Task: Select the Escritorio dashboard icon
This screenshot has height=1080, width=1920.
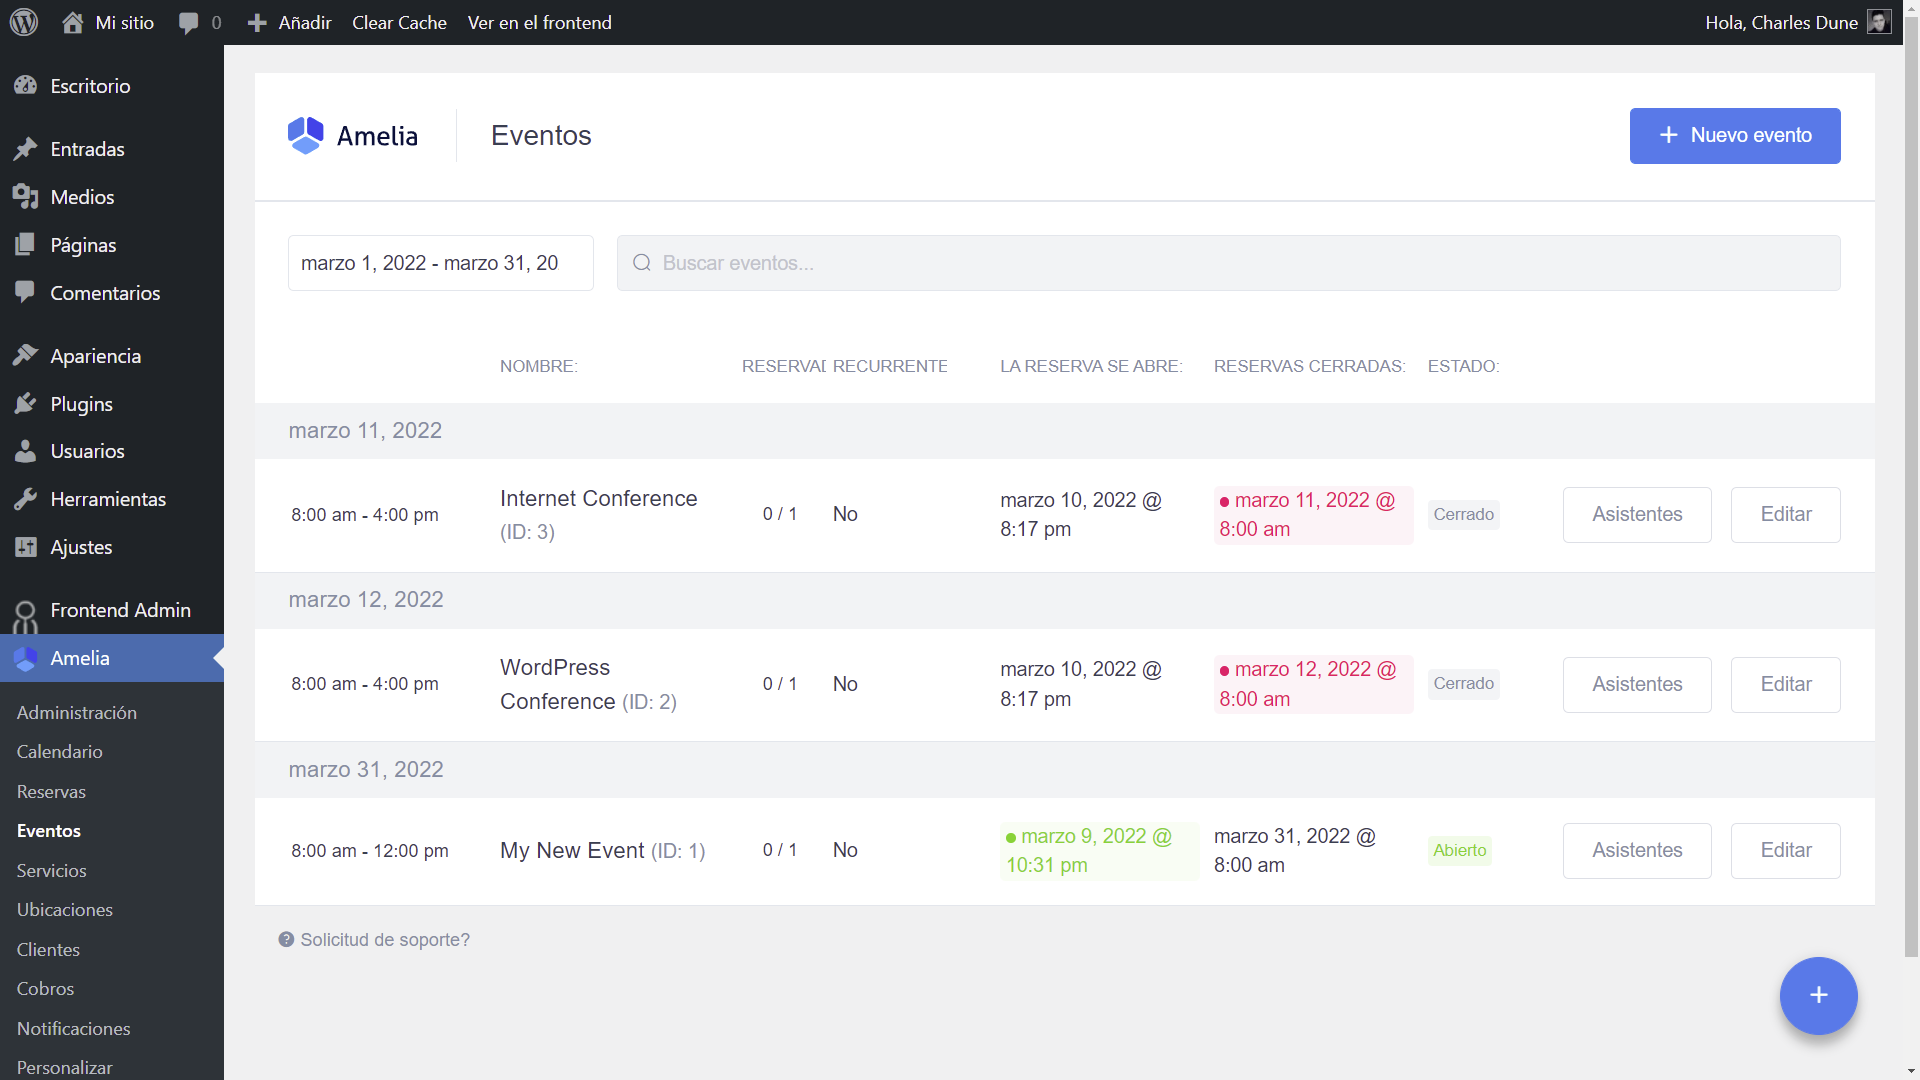Action: click(x=26, y=85)
